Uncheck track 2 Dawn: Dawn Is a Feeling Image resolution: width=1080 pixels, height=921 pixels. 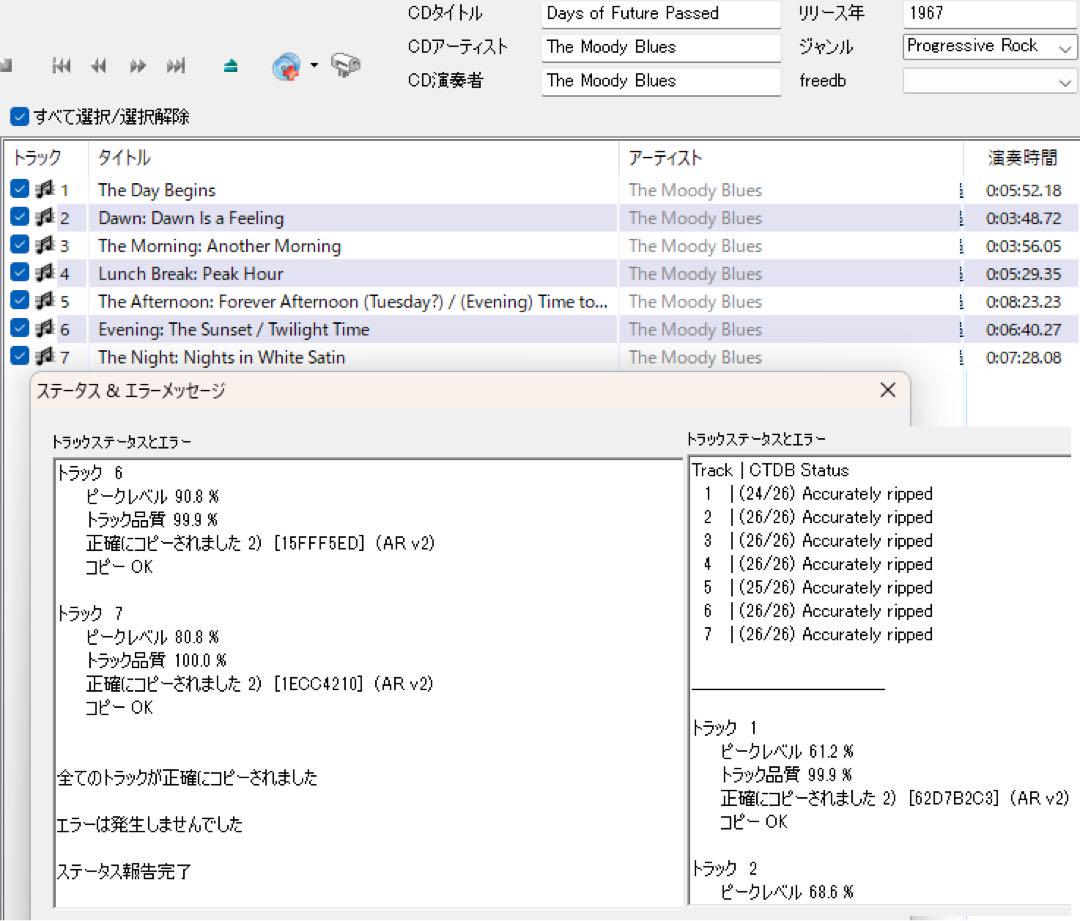[x=20, y=217]
